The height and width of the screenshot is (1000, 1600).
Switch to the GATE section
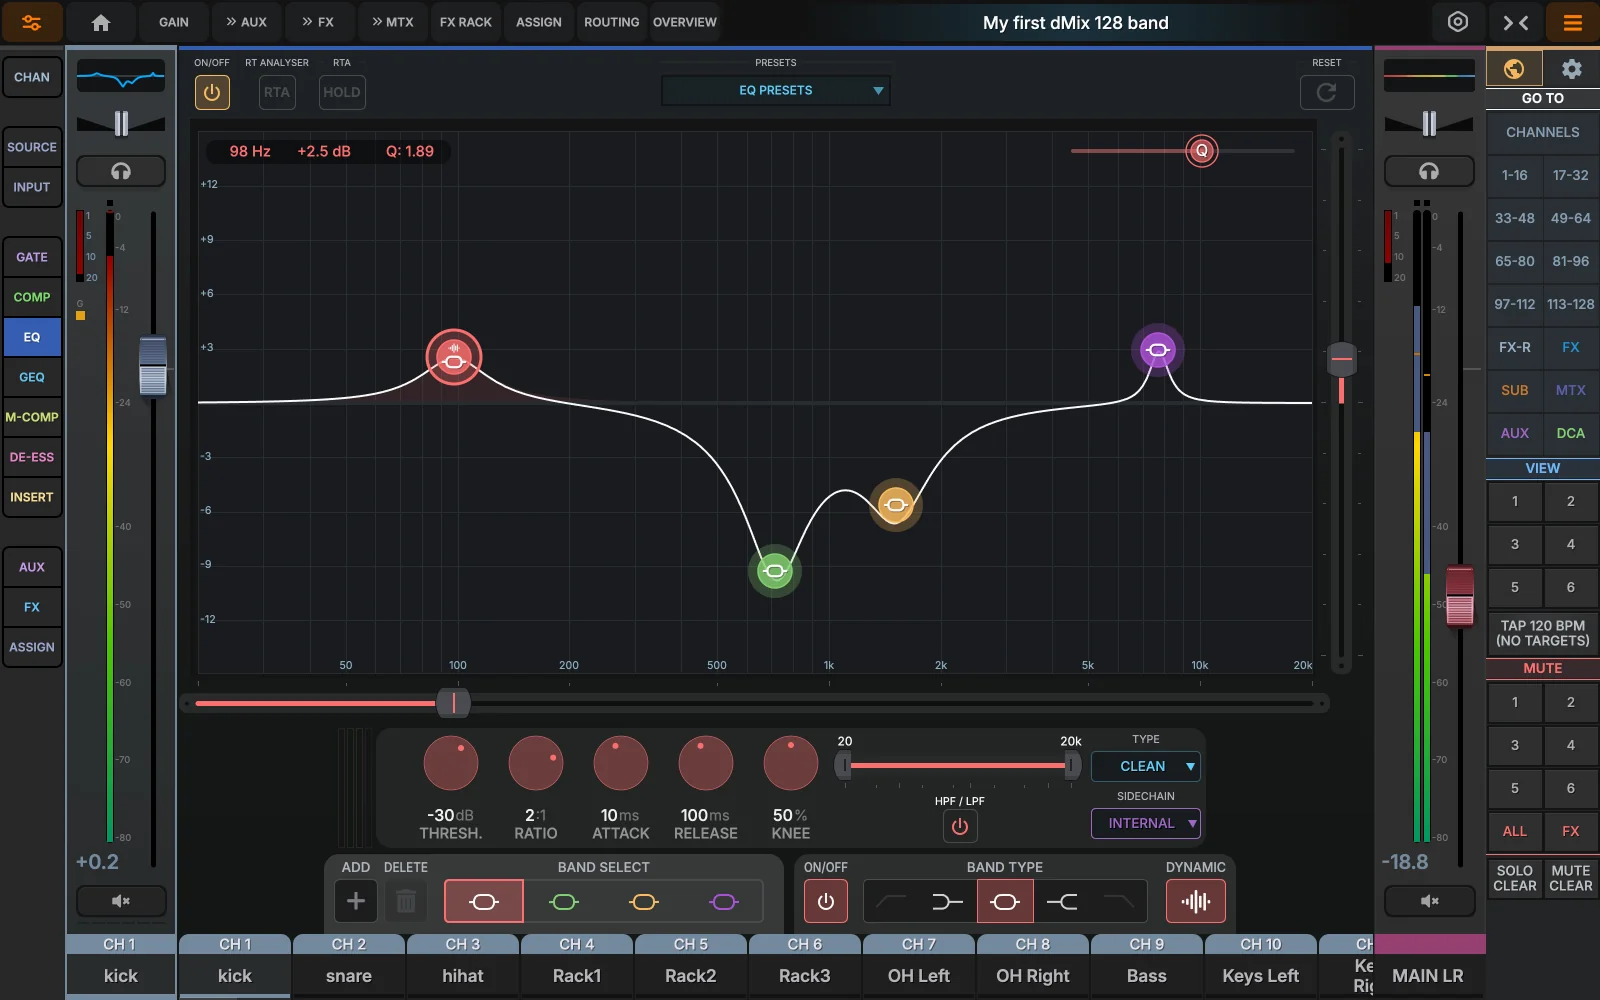(32, 257)
